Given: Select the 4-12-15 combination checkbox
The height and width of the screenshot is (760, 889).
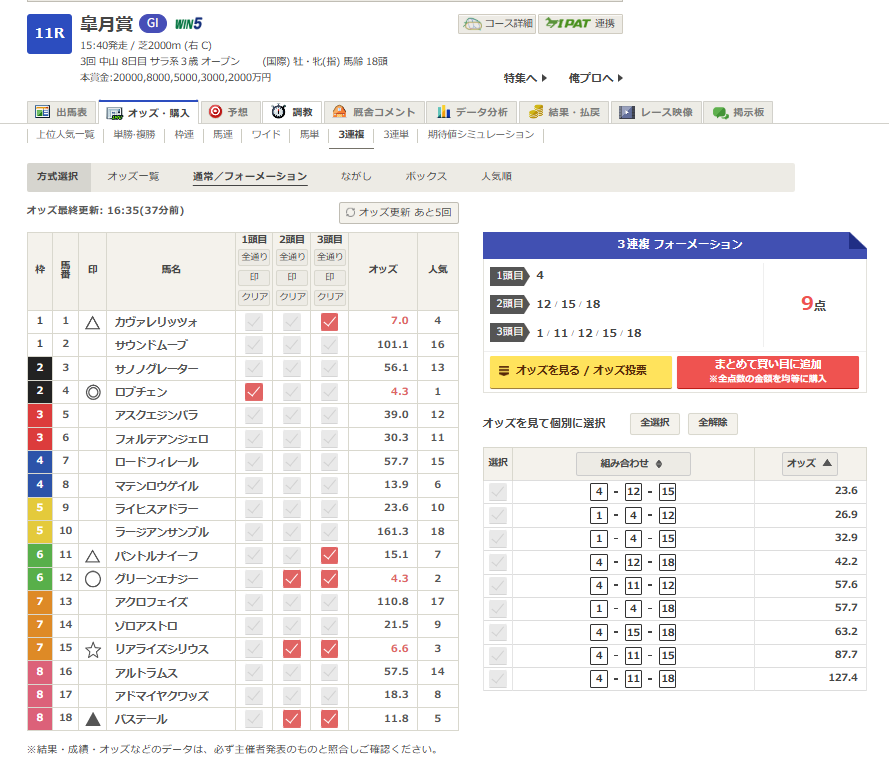Looking at the screenshot, I should 497,492.
